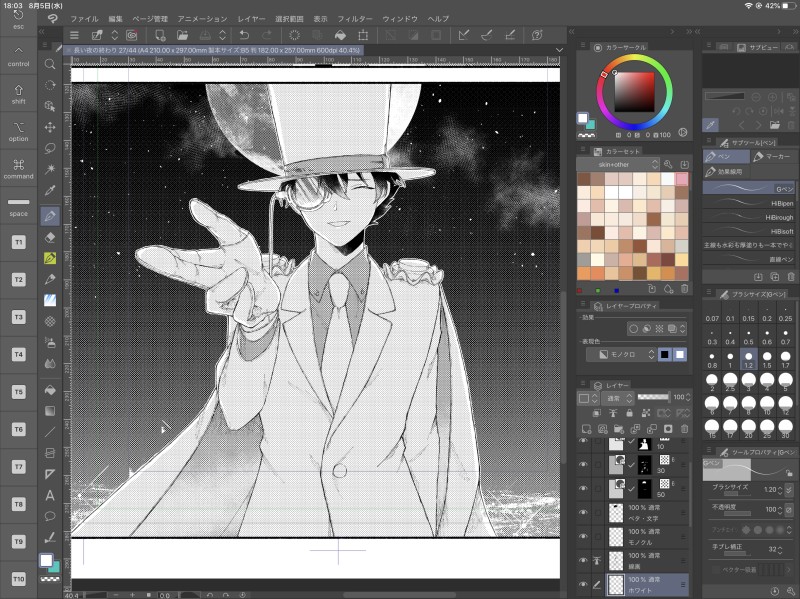800x599 pixels.
Task: Click the layer opacity slider
Action: coord(653,396)
